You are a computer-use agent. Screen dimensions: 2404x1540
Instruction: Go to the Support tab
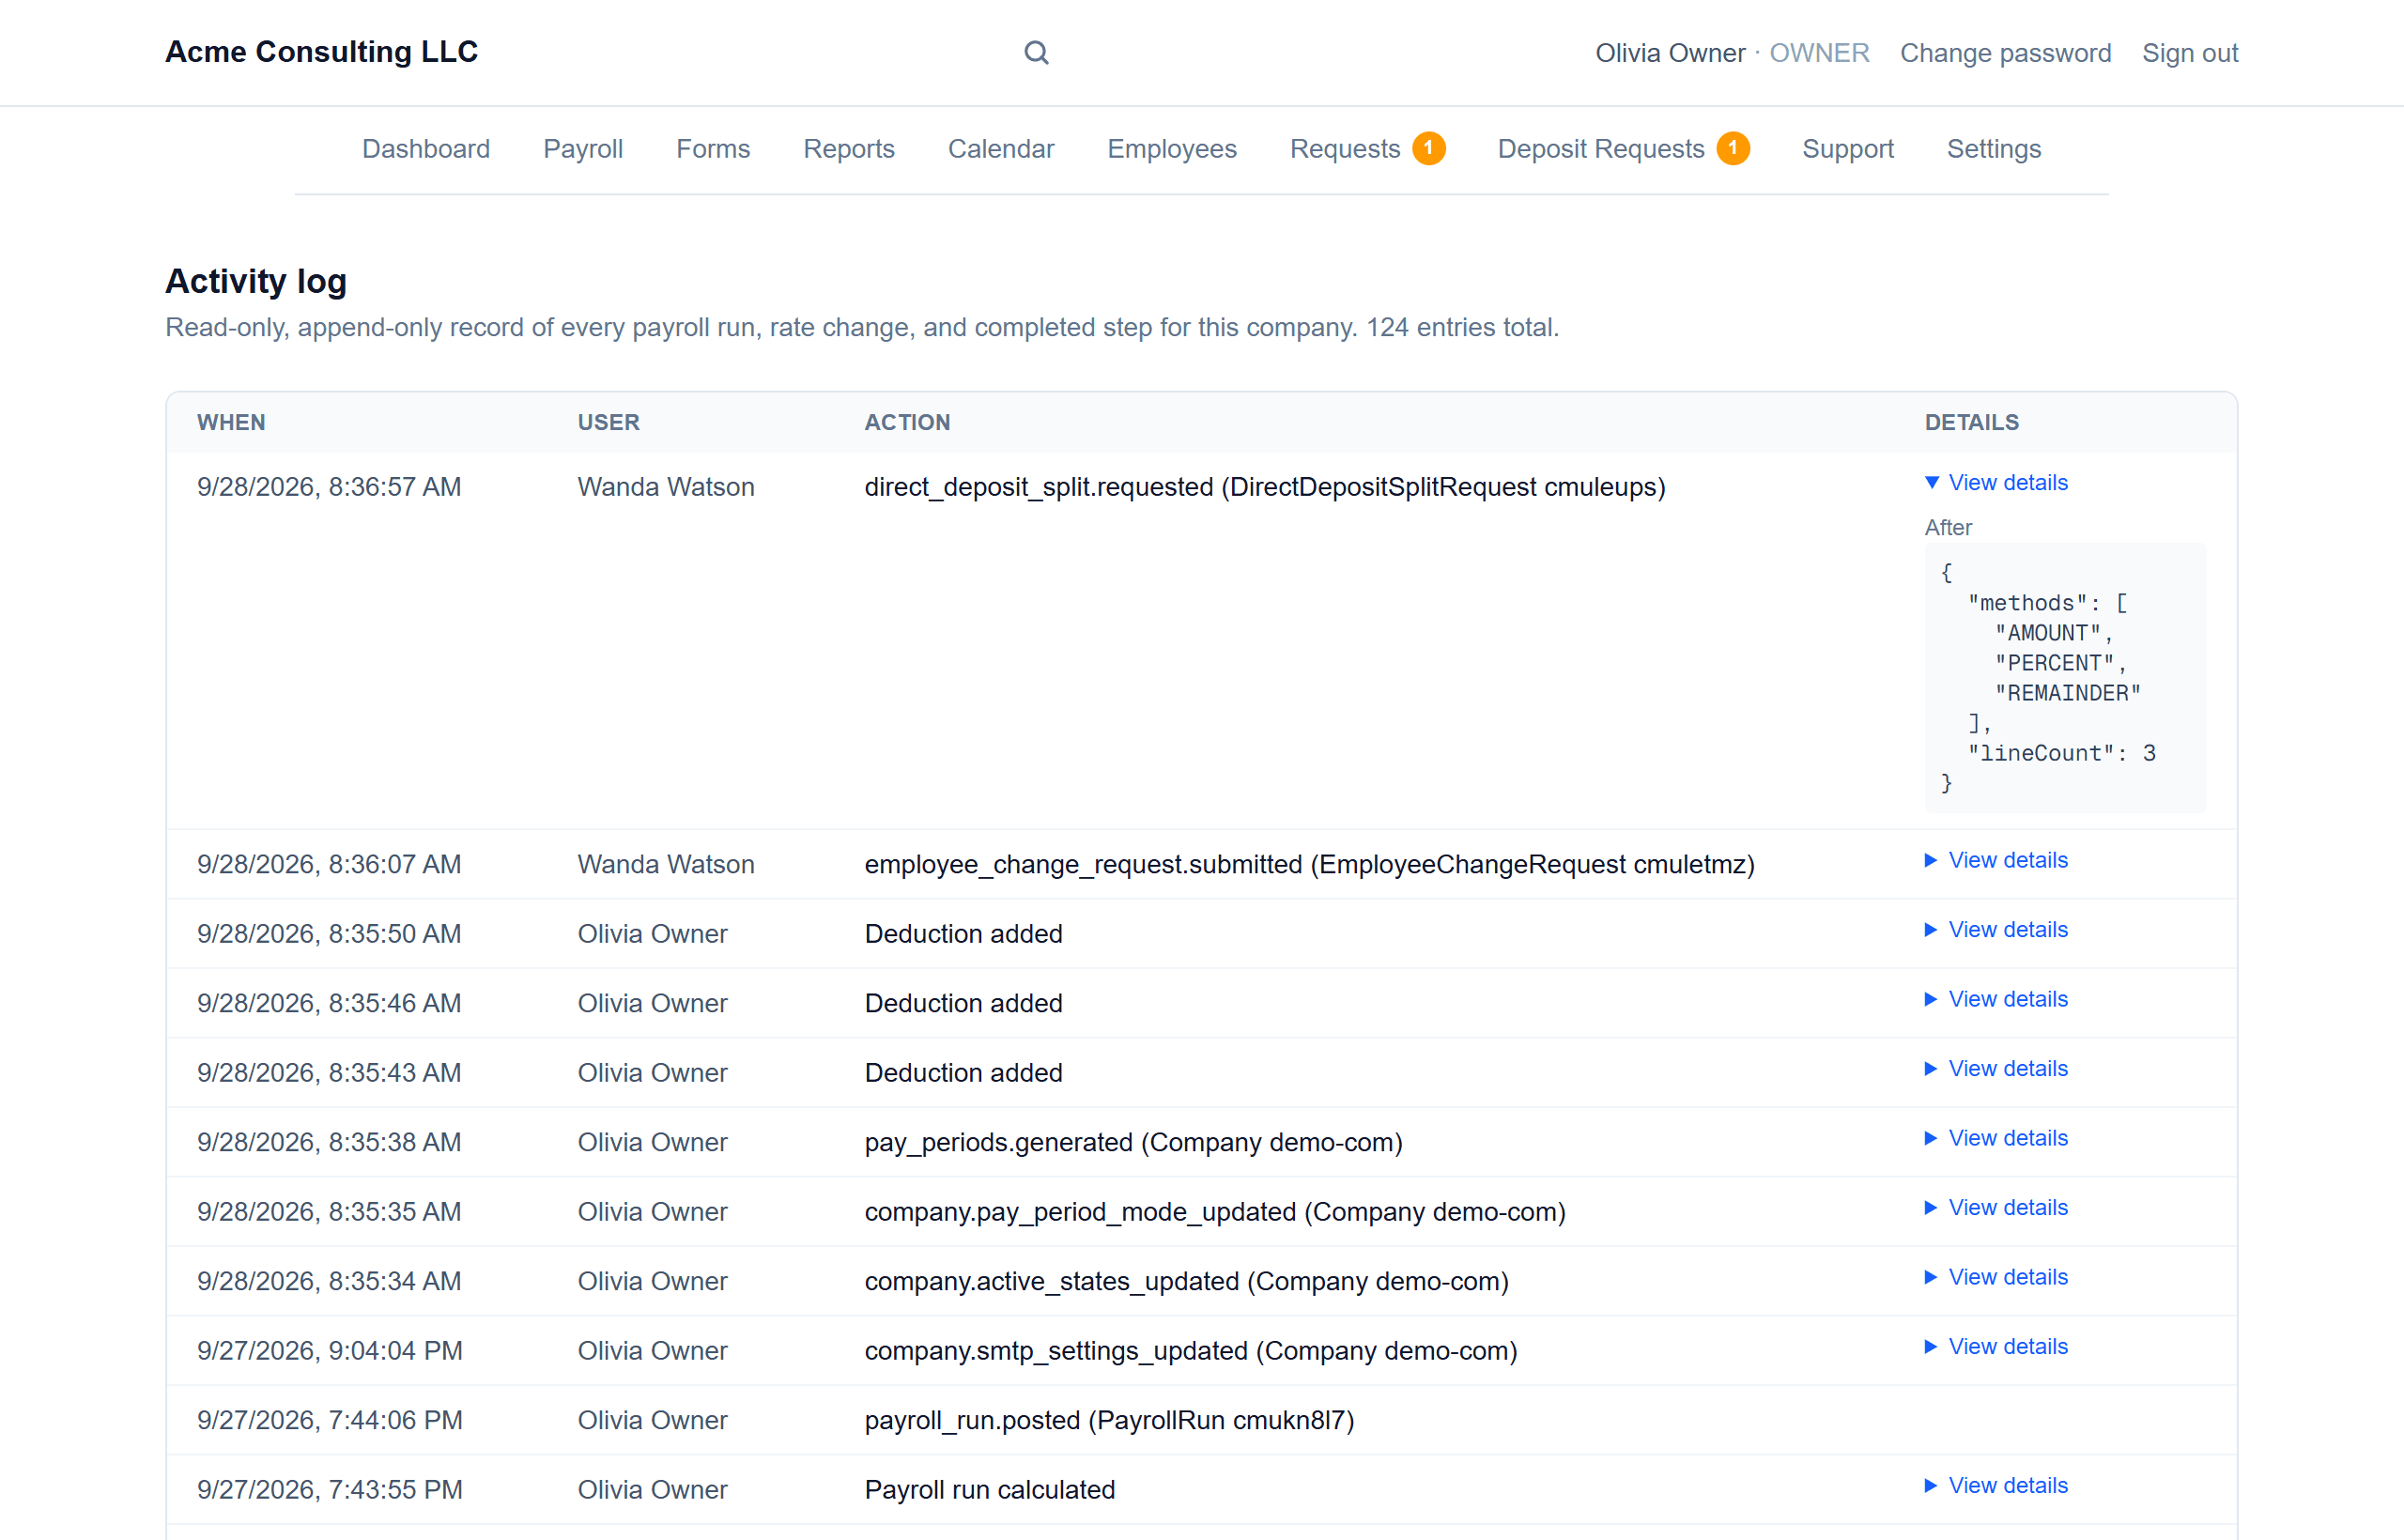1848,149
